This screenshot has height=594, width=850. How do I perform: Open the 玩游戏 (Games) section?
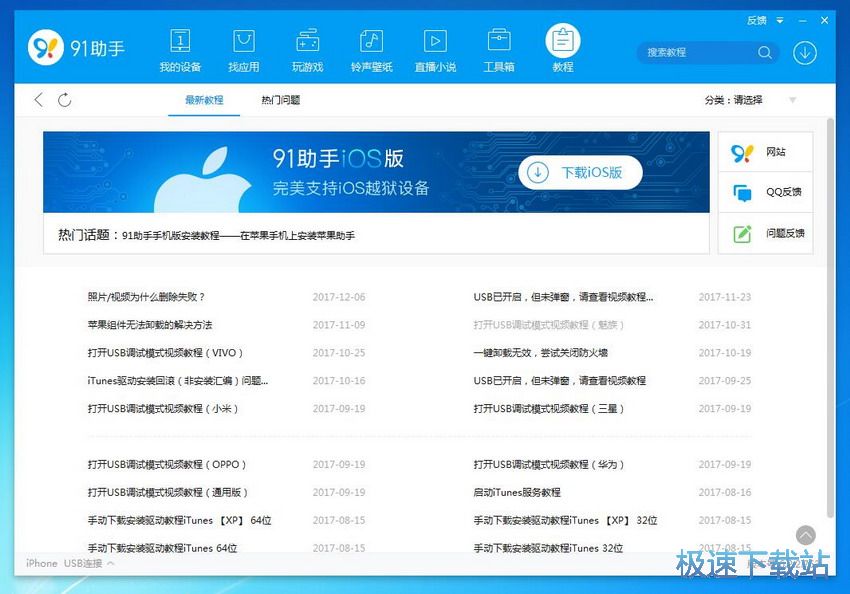point(307,51)
